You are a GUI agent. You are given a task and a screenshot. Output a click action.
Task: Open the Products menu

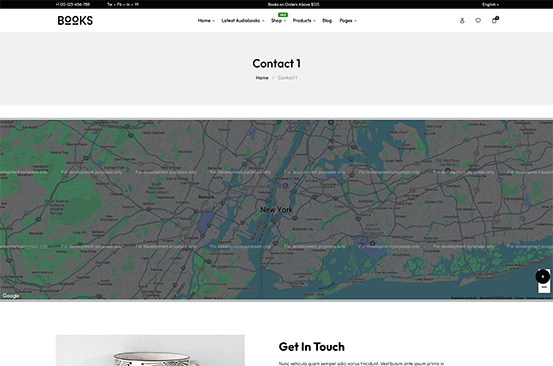click(x=304, y=21)
